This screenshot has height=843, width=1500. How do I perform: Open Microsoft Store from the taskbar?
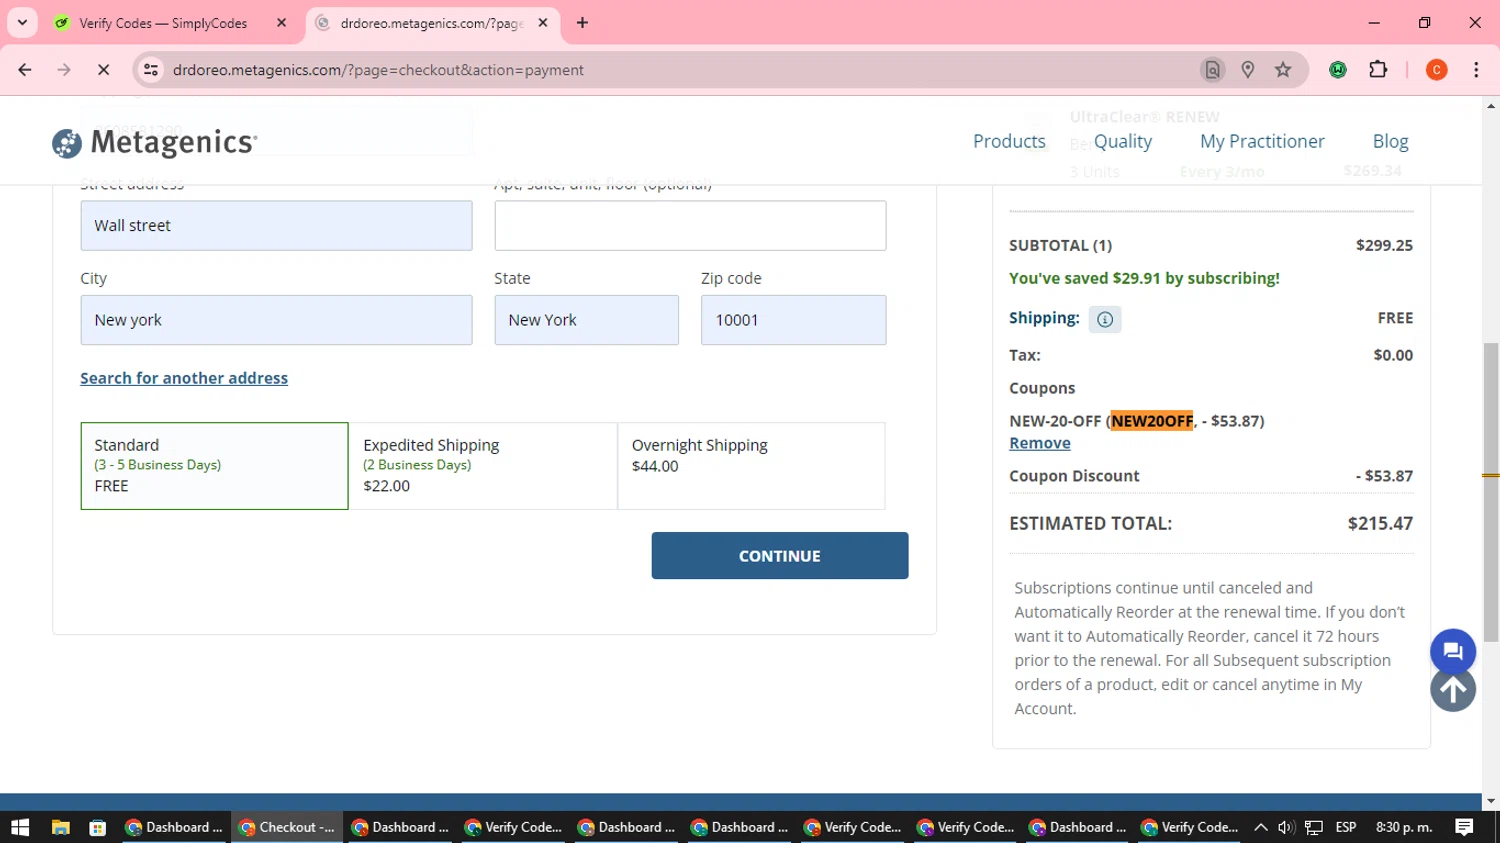(97, 827)
